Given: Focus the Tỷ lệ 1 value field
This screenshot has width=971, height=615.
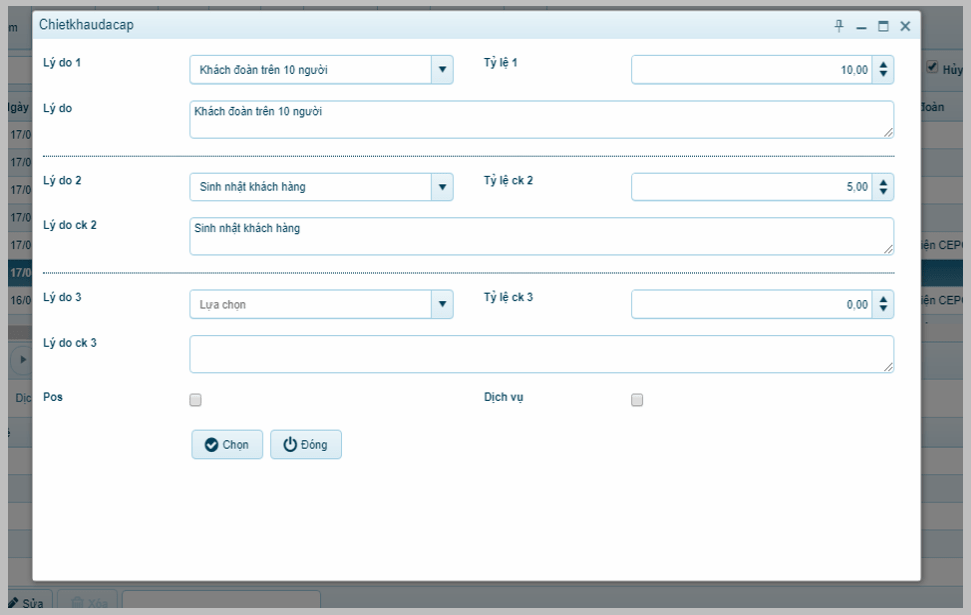Looking at the screenshot, I should pos(752,69).
